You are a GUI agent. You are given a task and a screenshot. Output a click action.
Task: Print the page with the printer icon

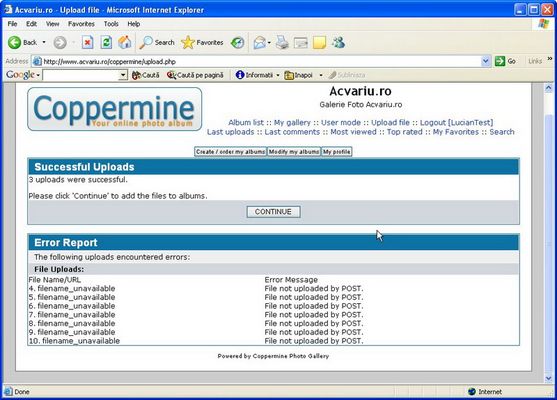click(x=282, y=43)
